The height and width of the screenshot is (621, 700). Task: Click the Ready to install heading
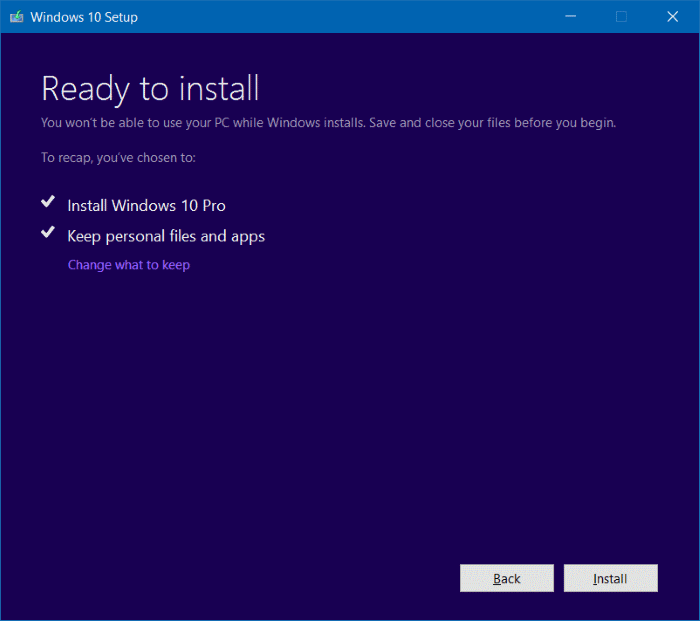coord(150,89)
